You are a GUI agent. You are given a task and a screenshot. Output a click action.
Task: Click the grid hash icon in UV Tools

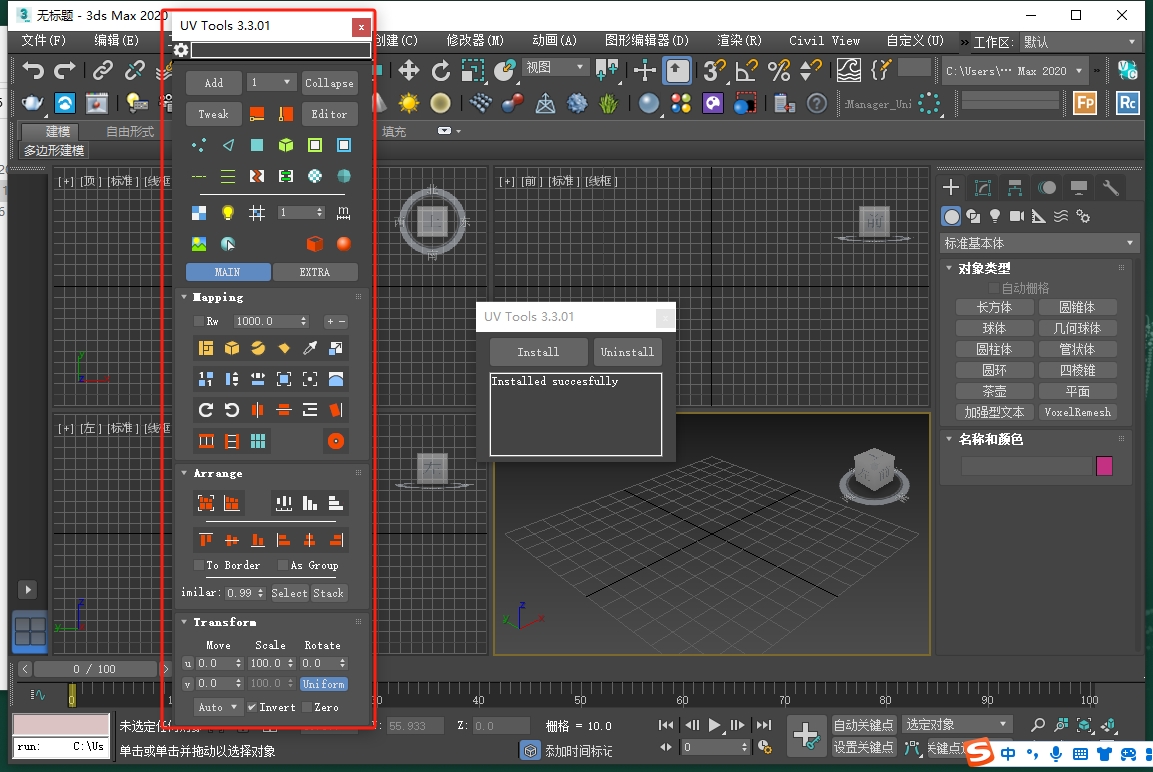point(257,213)
